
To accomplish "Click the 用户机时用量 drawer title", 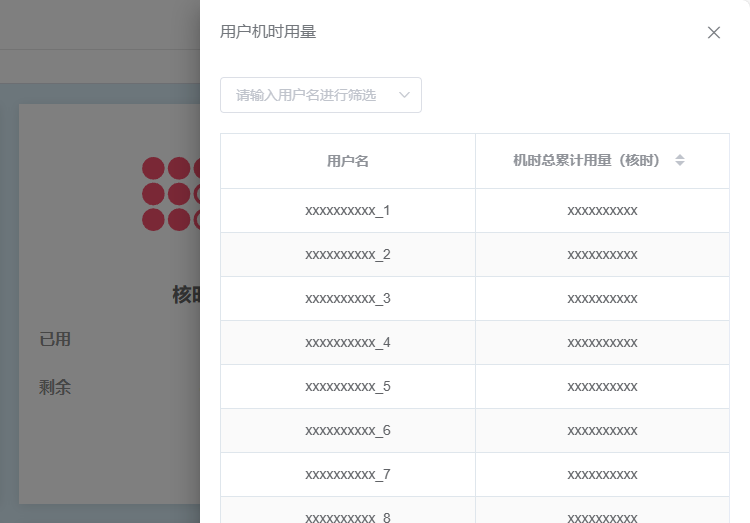I will [268, 32].
